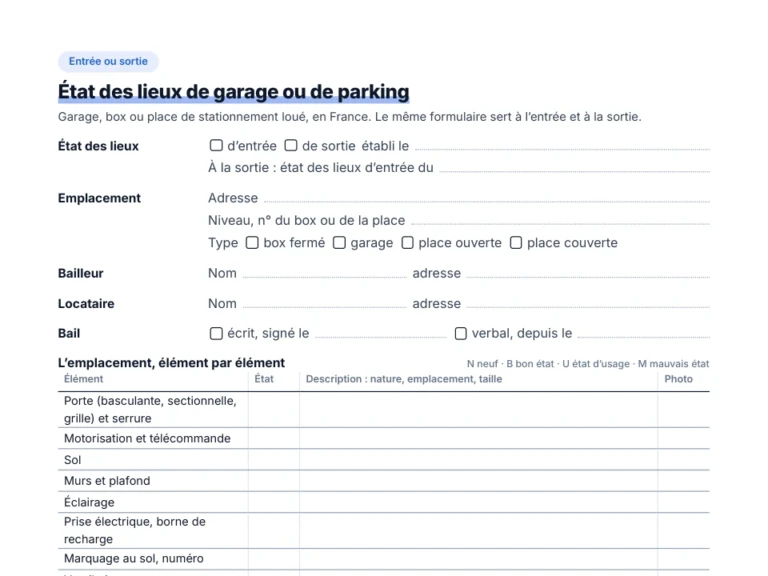Screen dimensions: 768x576
Task: Tick the "de sortie" checkbox
Action: (291, 145)
